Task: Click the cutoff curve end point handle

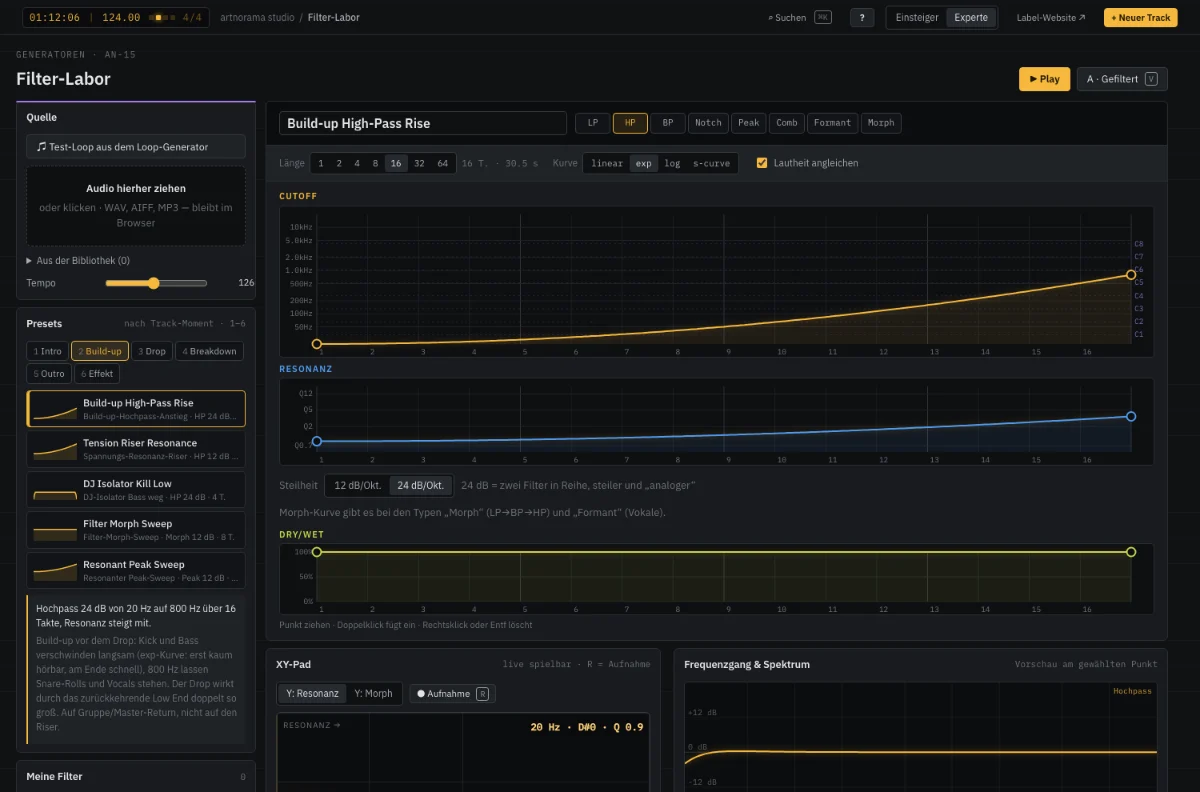Action: pyautogui.click(x=1131, y=274)
